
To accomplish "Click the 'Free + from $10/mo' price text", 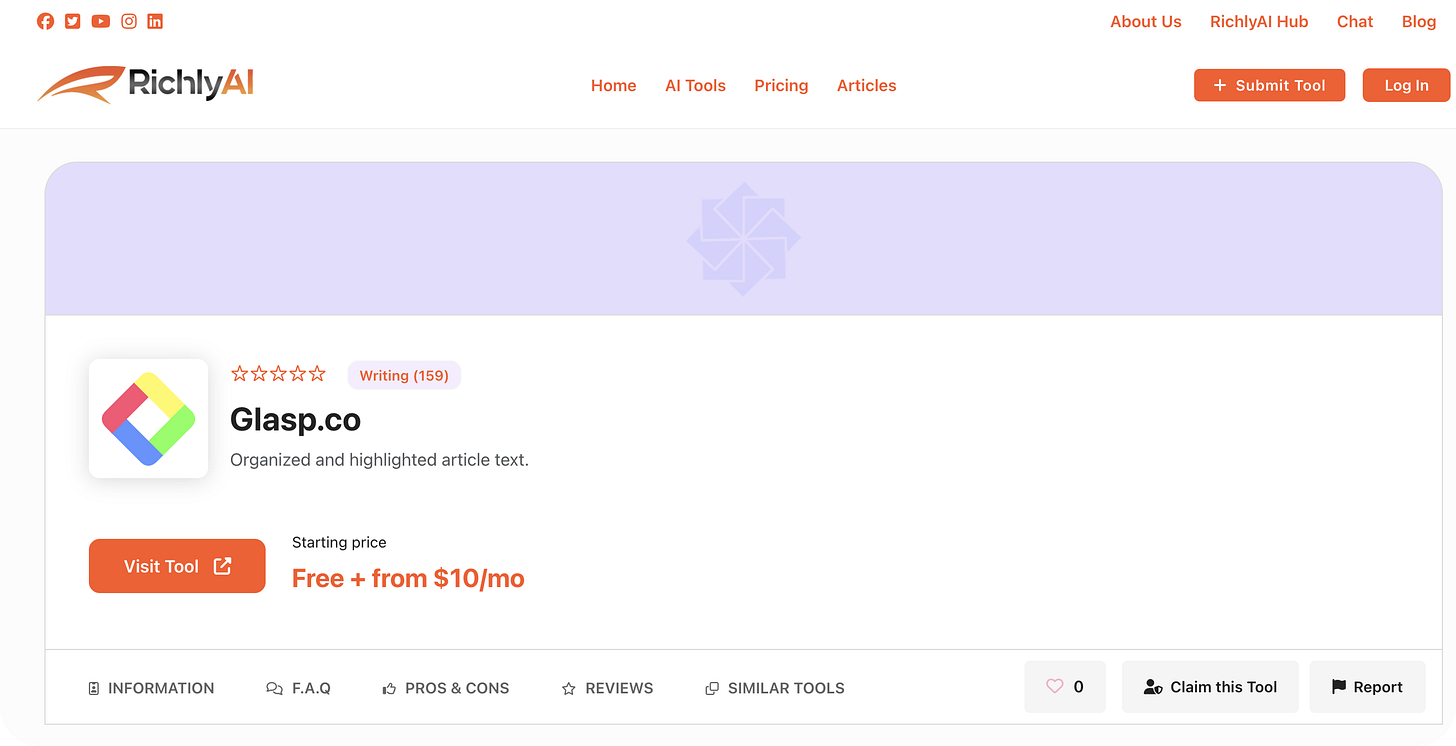I will [408, 578].
